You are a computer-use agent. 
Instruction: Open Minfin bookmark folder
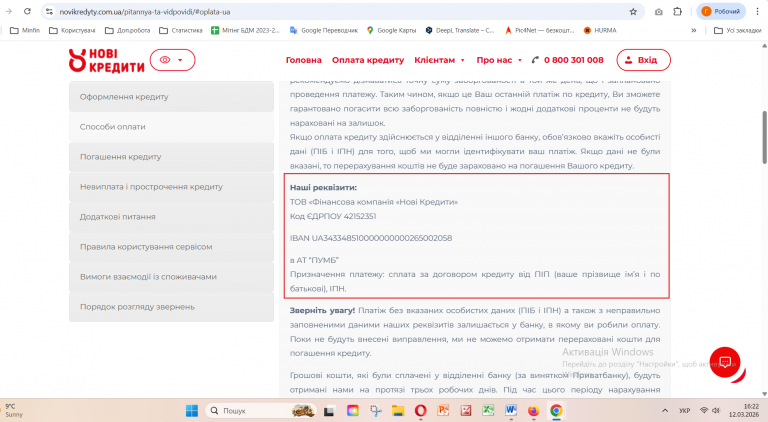tap(25, 30)
